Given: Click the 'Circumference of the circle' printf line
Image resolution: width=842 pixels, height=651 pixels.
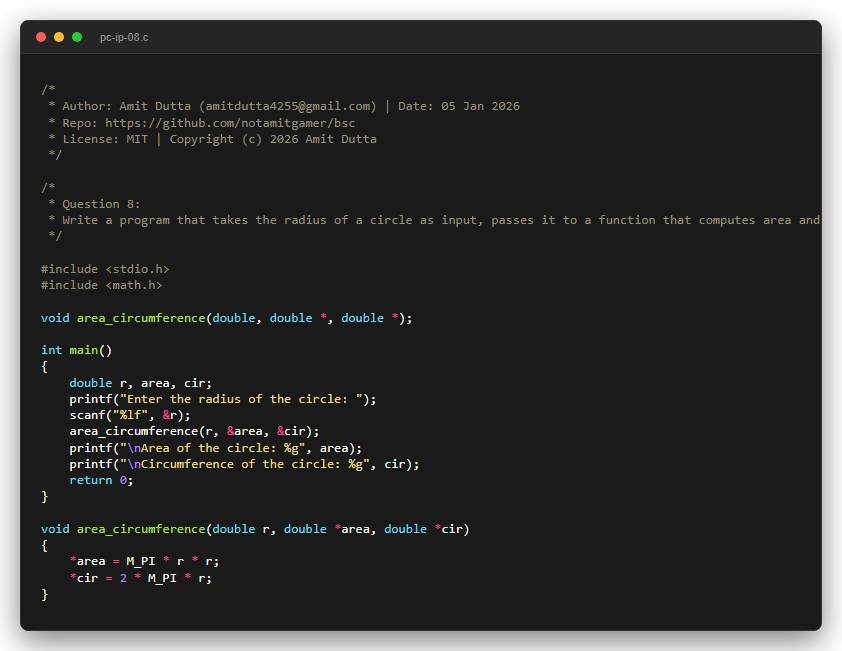Looking at the screenshot, I should (244, 464).
